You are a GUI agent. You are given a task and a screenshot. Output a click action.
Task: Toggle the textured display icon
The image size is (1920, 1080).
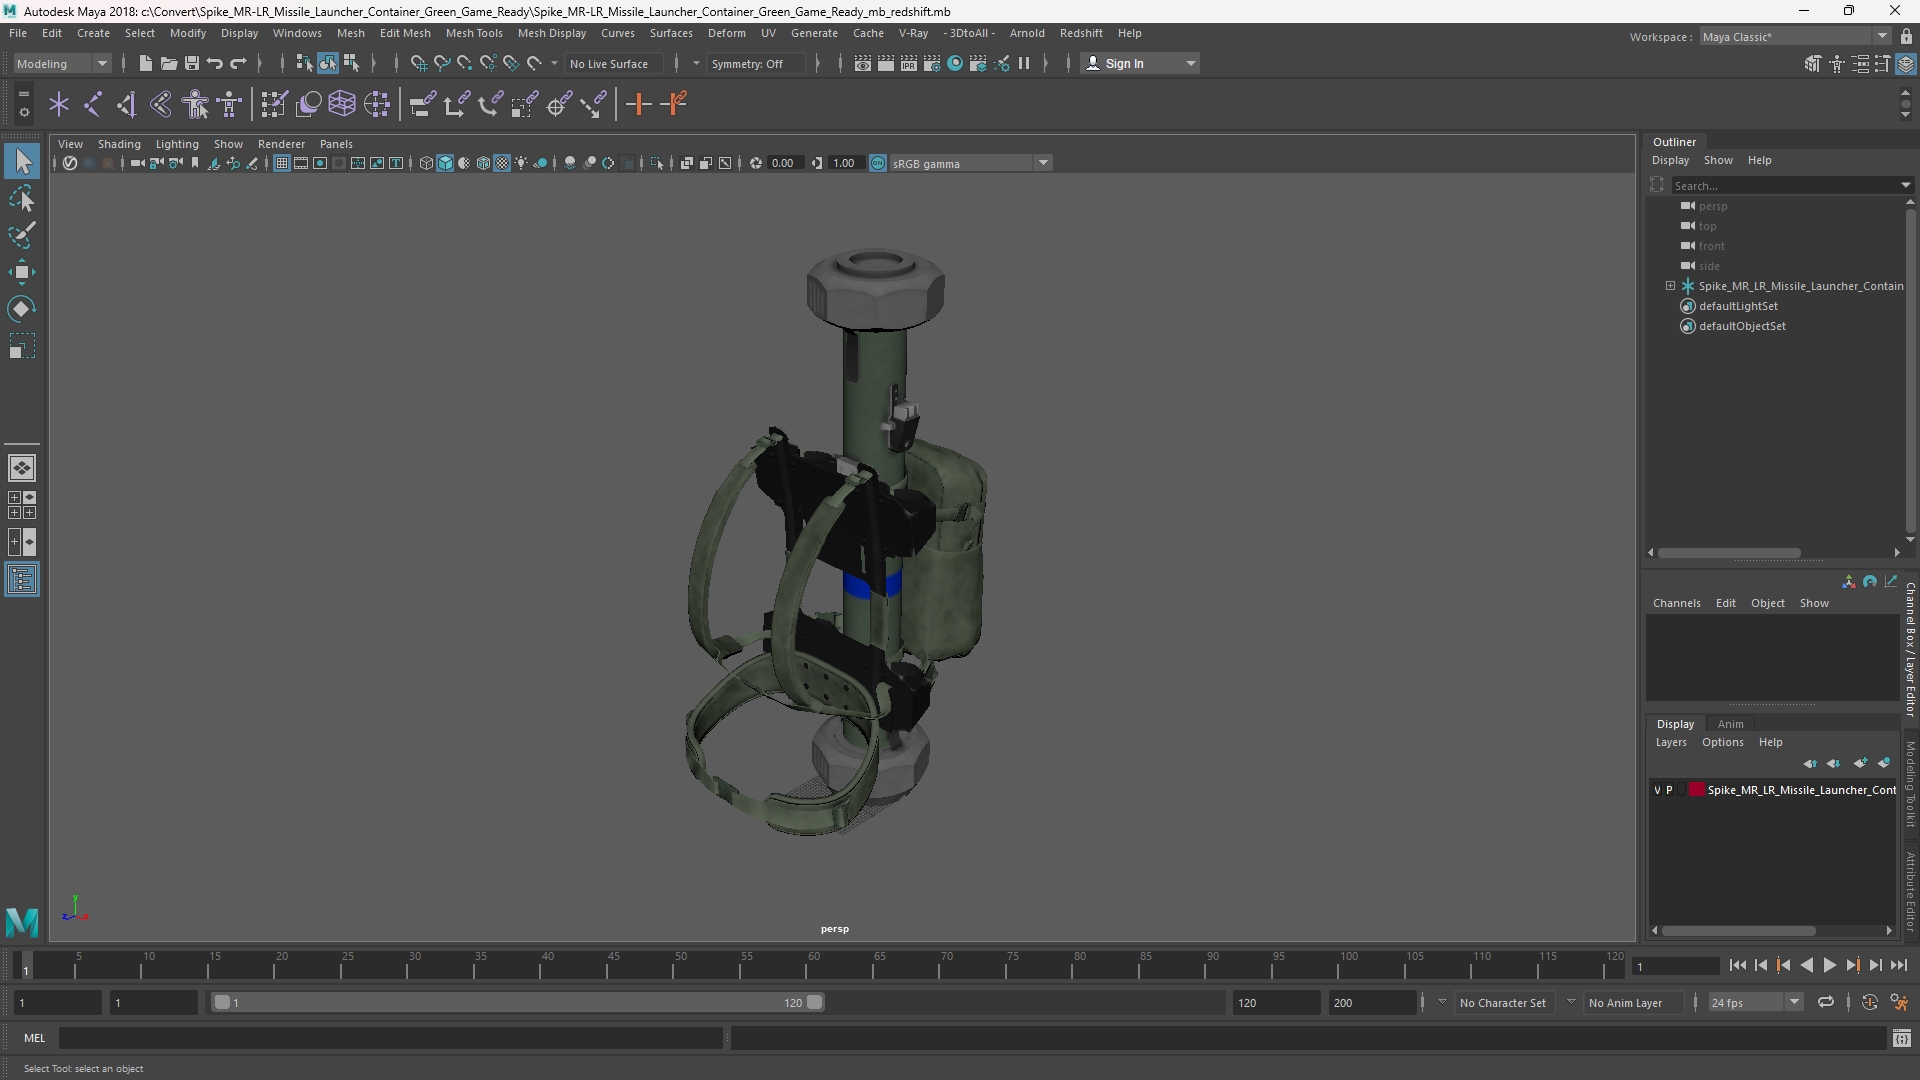point(502,163)
